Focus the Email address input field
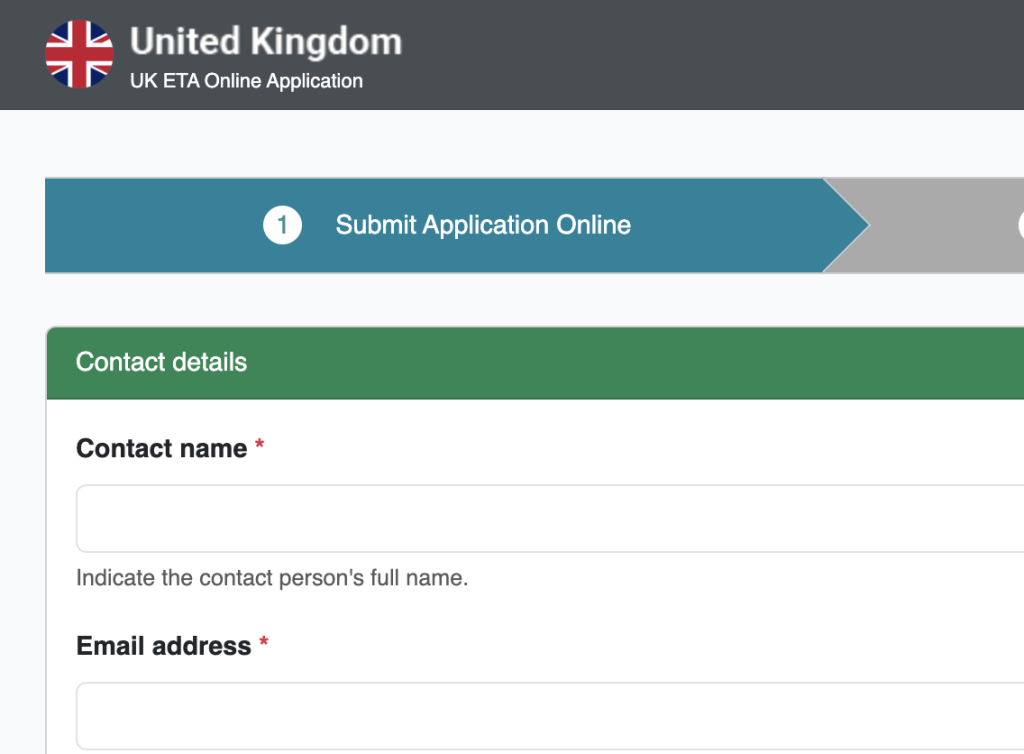The height and width of the screenshot is (754, 1024). pyautogui.click(x=550, y=716)
